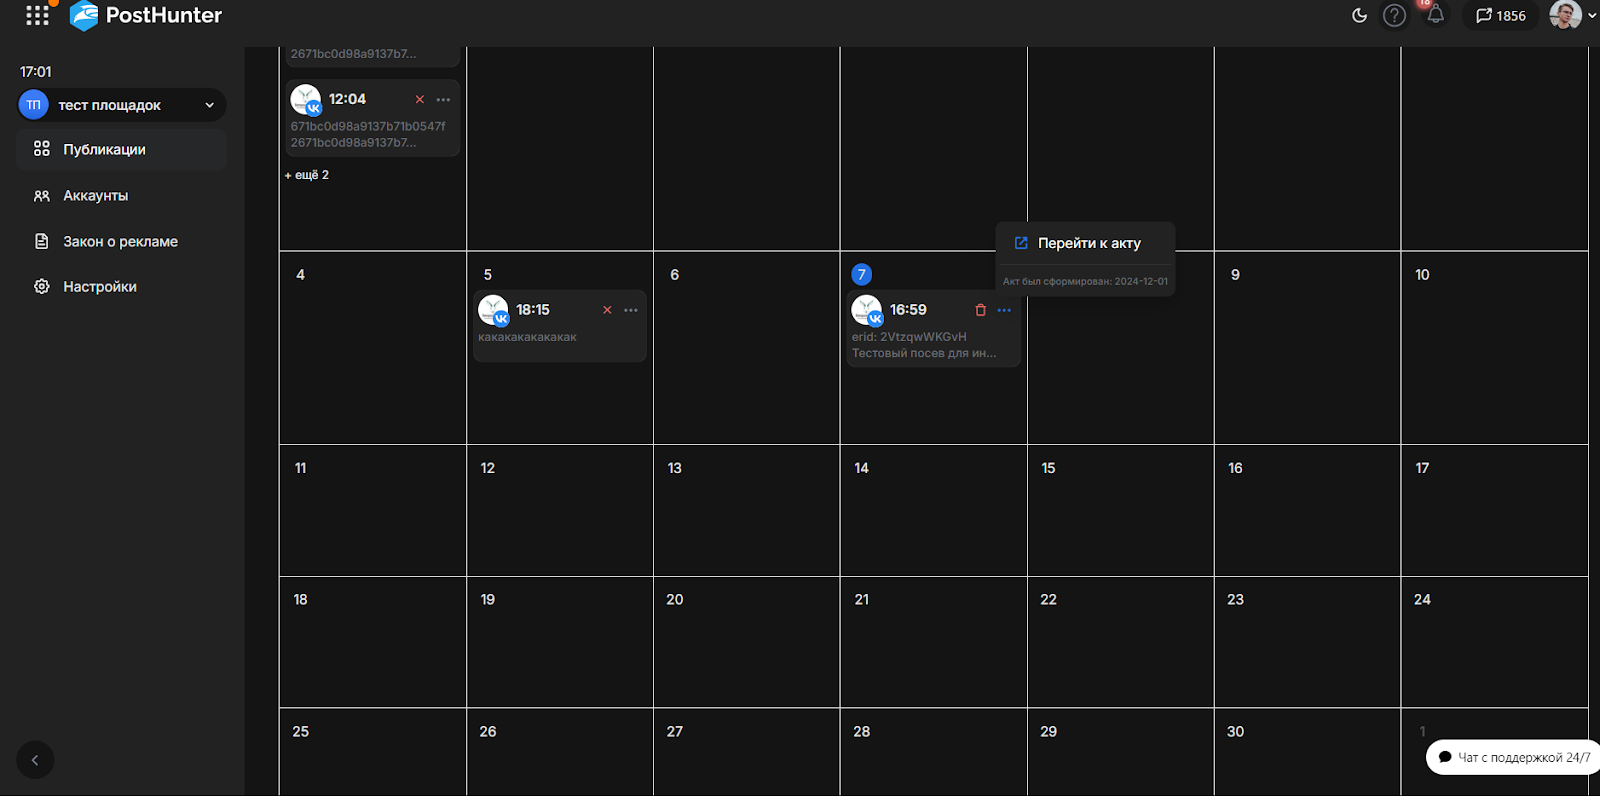Cancel the 12:04 post with red X
The image size is (1600, 796).
pyautogui.click(x=420, y=99)
